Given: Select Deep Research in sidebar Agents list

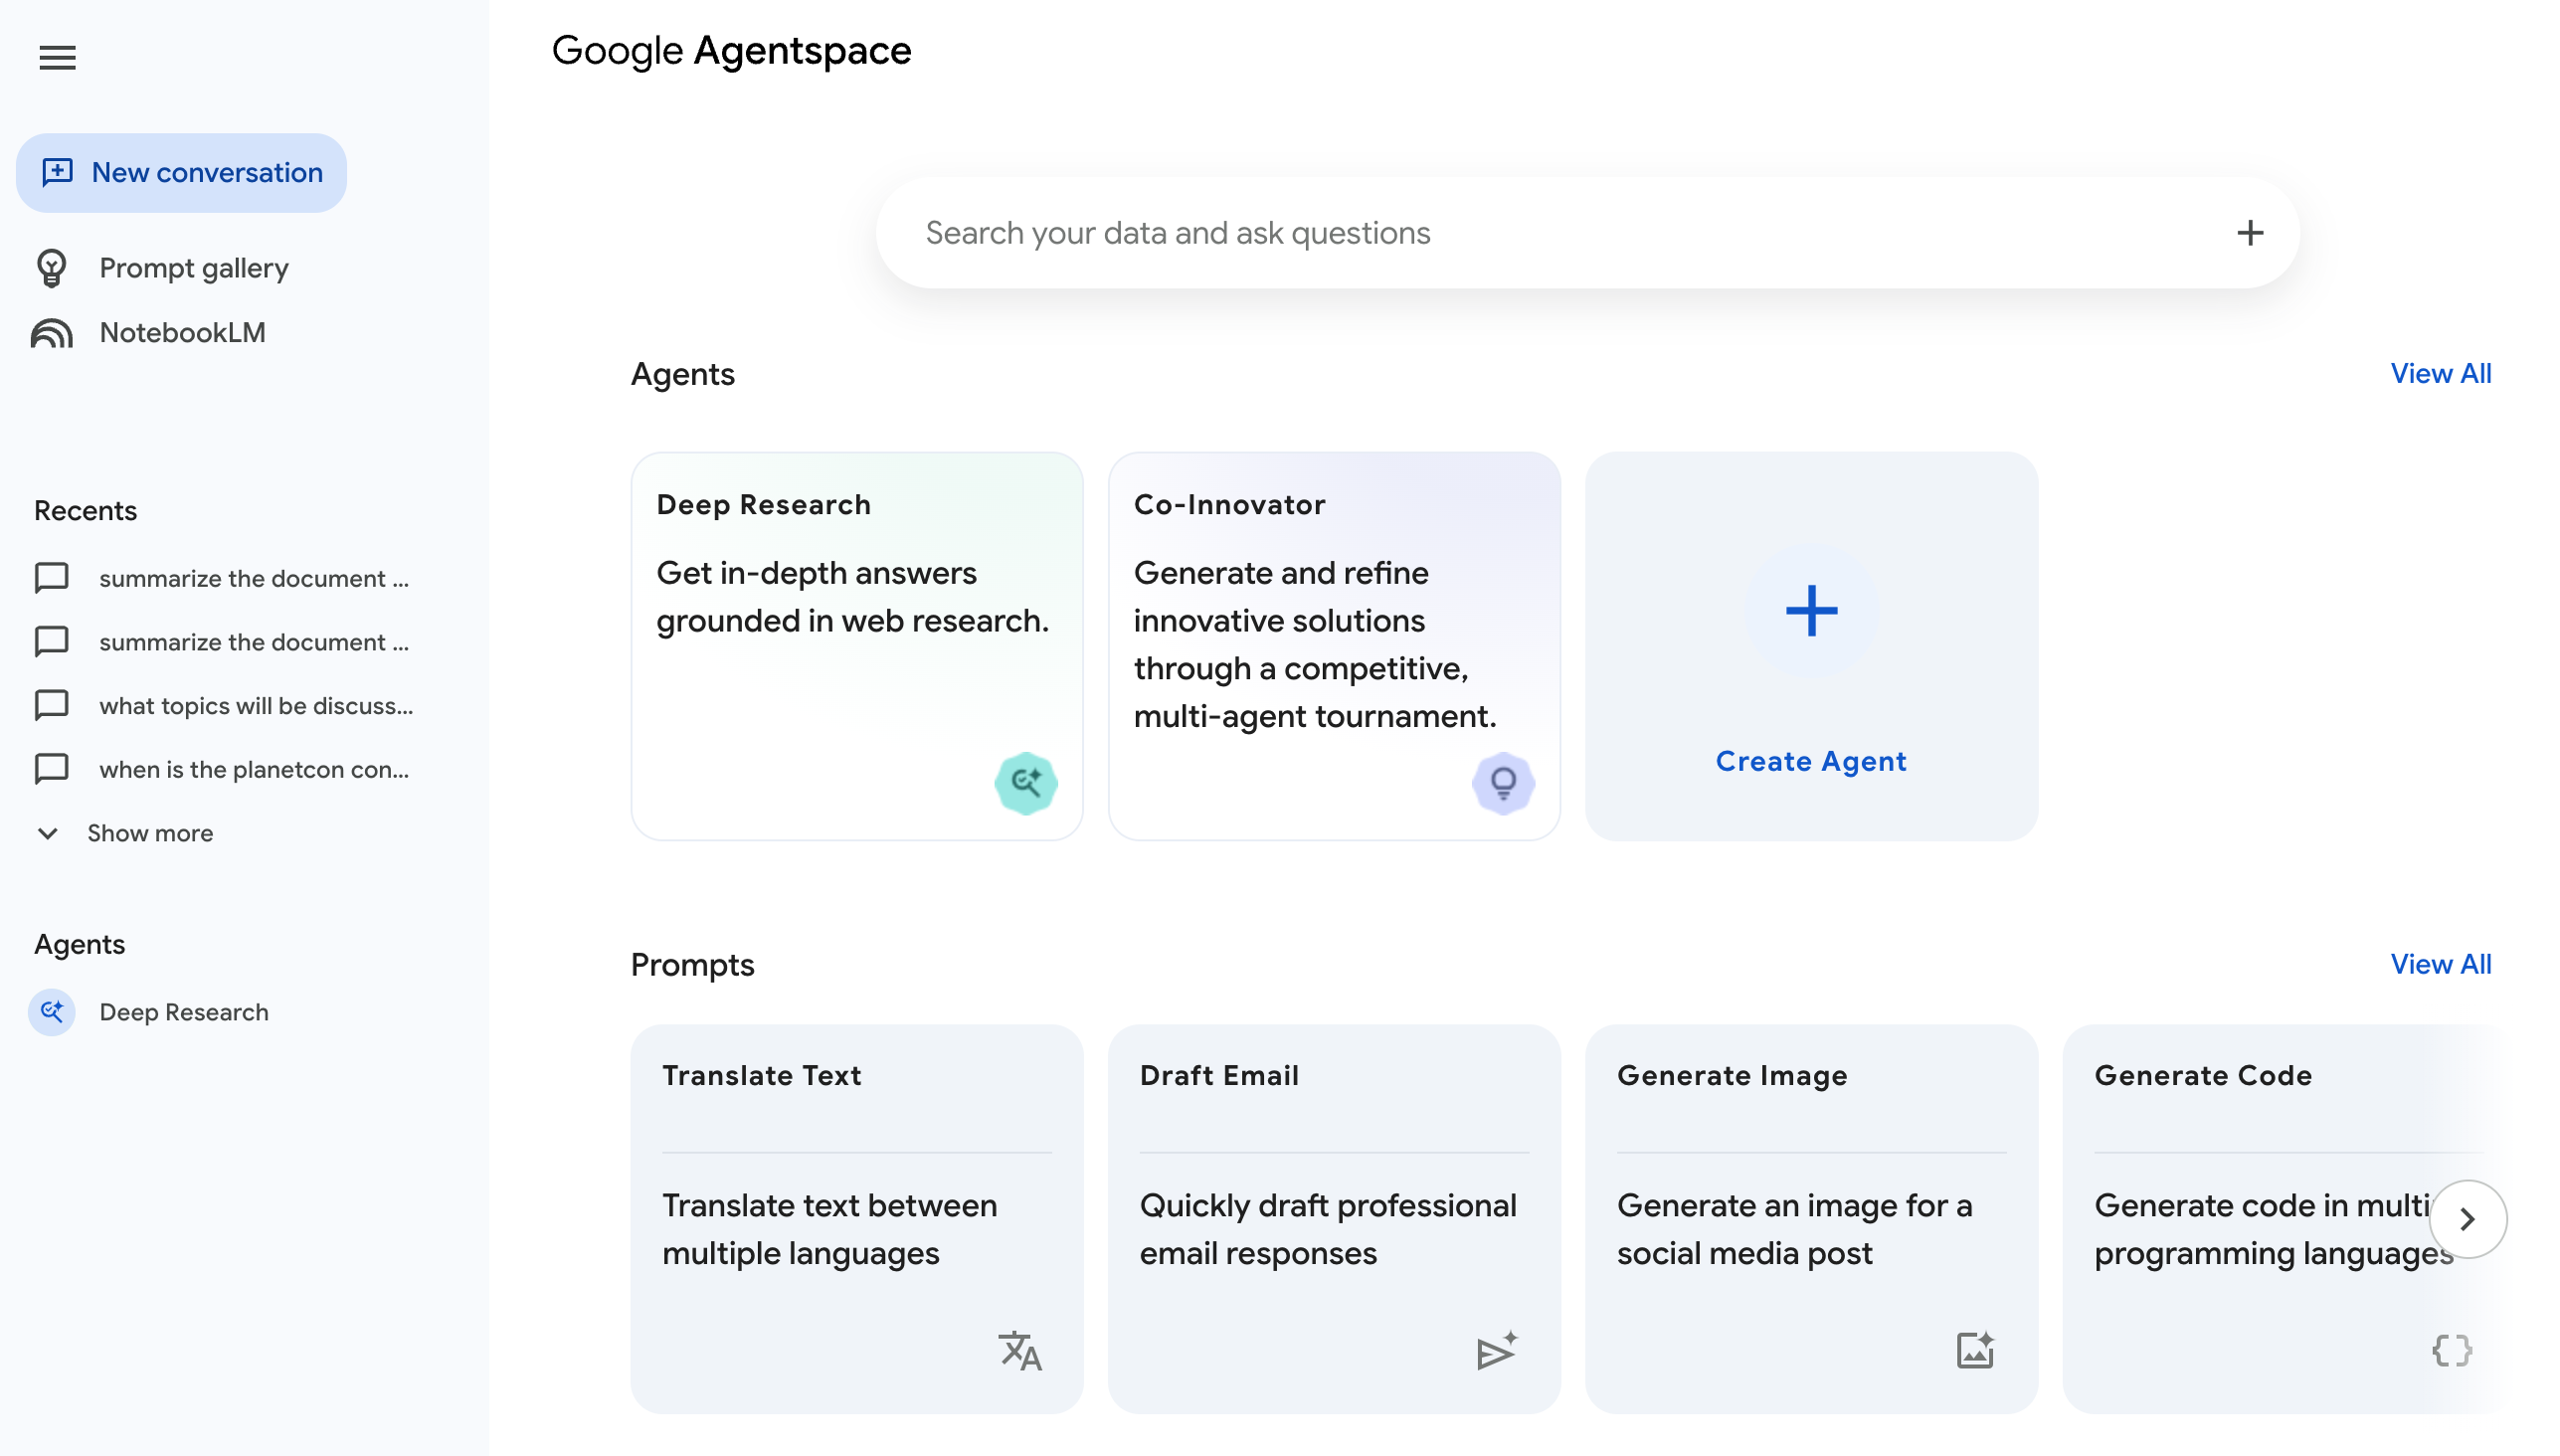Looking at the screenshot, I should click(x=184, y=1012).
